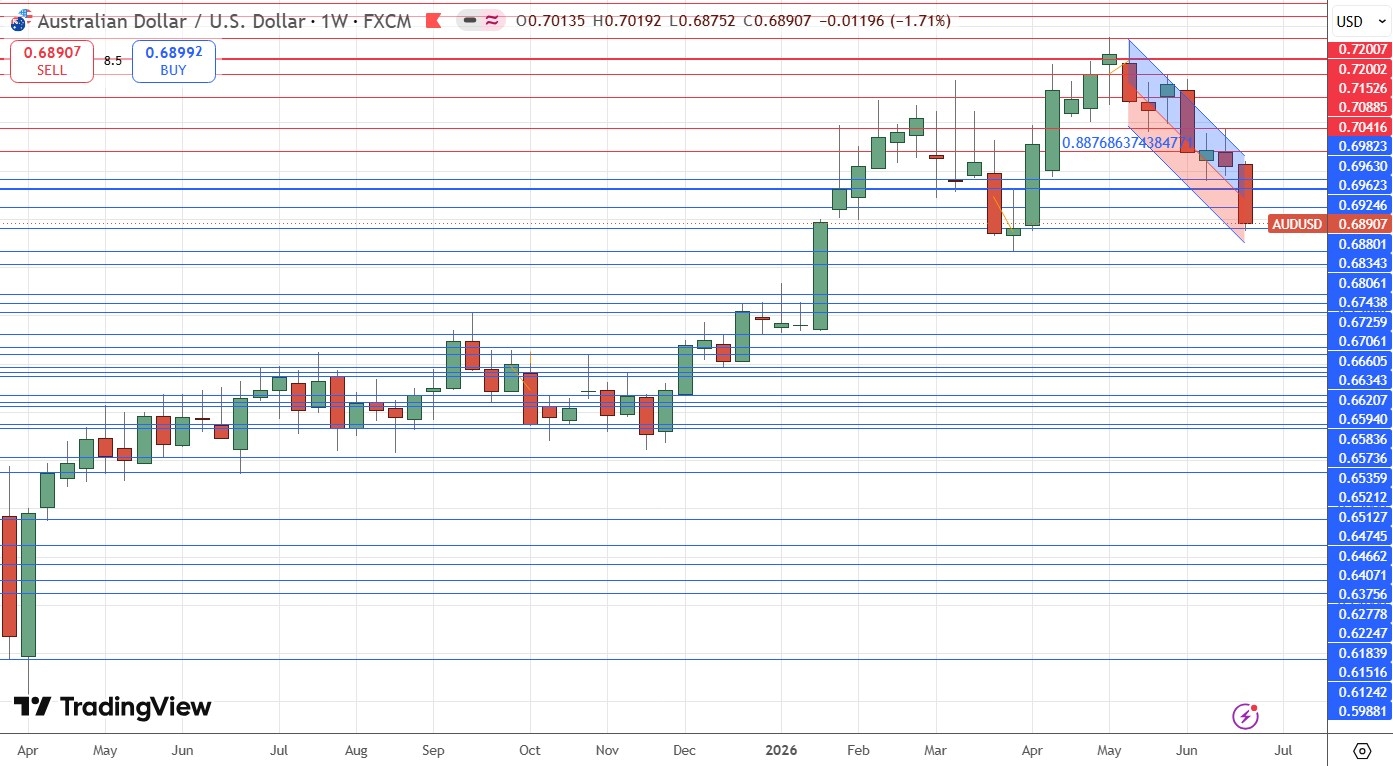This screenshot has height=766, width=1393.
Task: Open chart settings gear icon
Action: pos(1362,750)
